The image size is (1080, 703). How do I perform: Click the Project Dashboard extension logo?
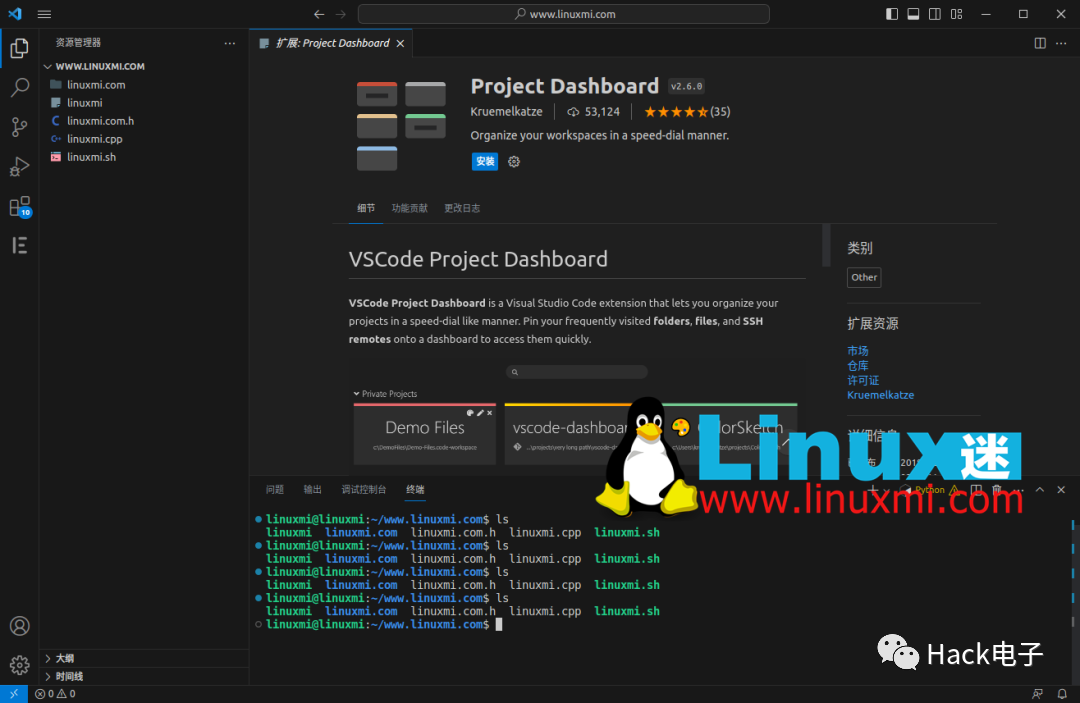[x=401, y=126]
